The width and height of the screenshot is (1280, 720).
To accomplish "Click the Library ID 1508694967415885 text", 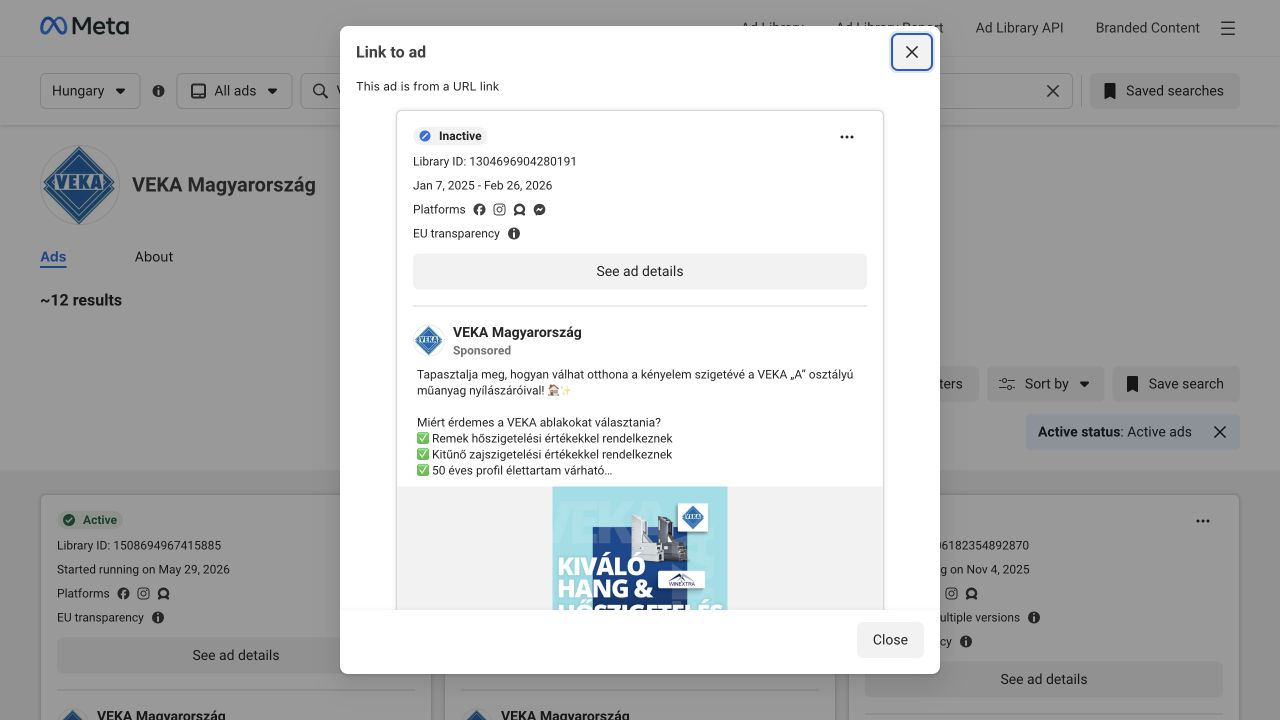I will 139,545.
